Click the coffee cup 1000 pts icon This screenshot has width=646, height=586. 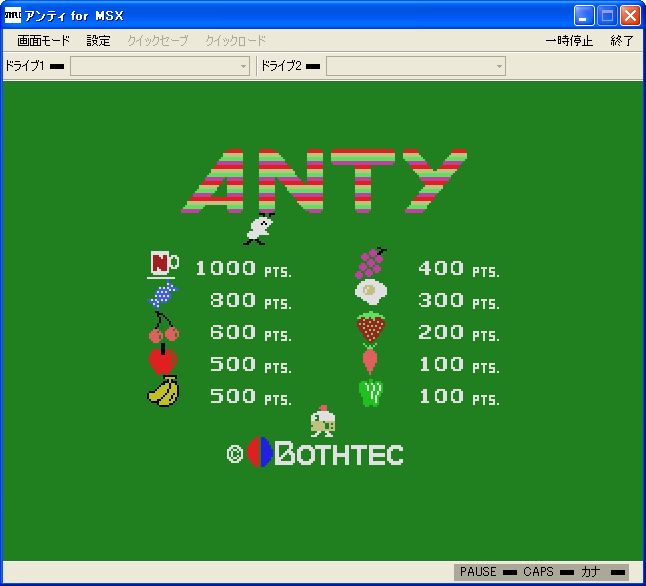point(163,264)
